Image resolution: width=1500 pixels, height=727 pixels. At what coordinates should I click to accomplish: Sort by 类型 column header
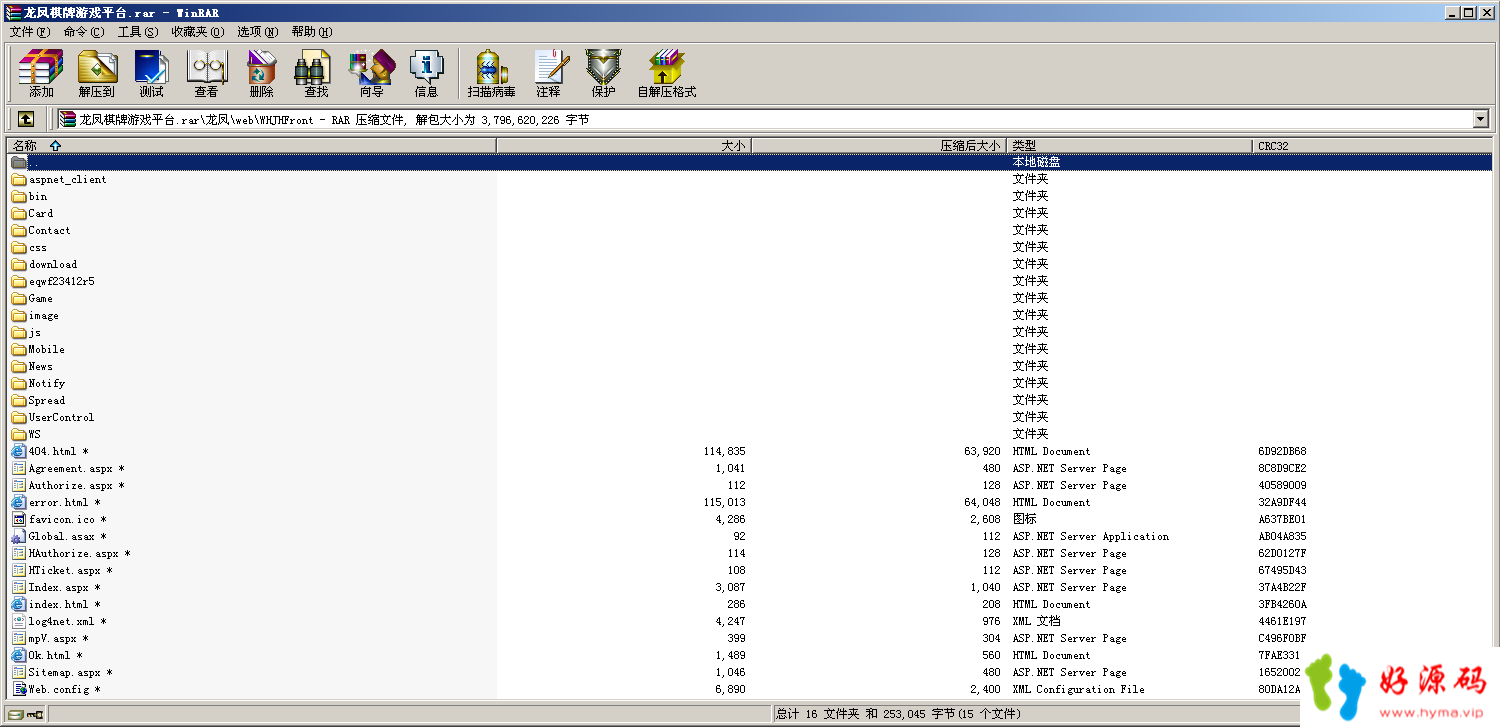click(x=1129, y=146)
